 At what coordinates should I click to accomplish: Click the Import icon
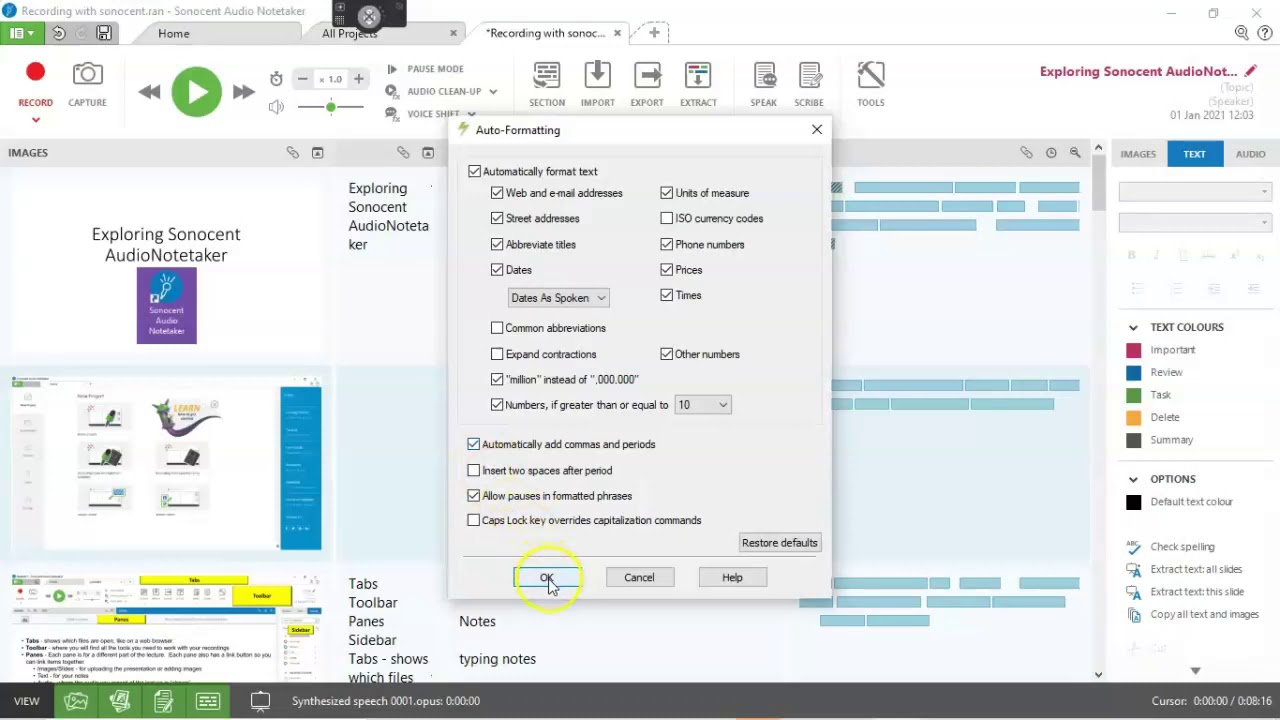tap(597, 76)
